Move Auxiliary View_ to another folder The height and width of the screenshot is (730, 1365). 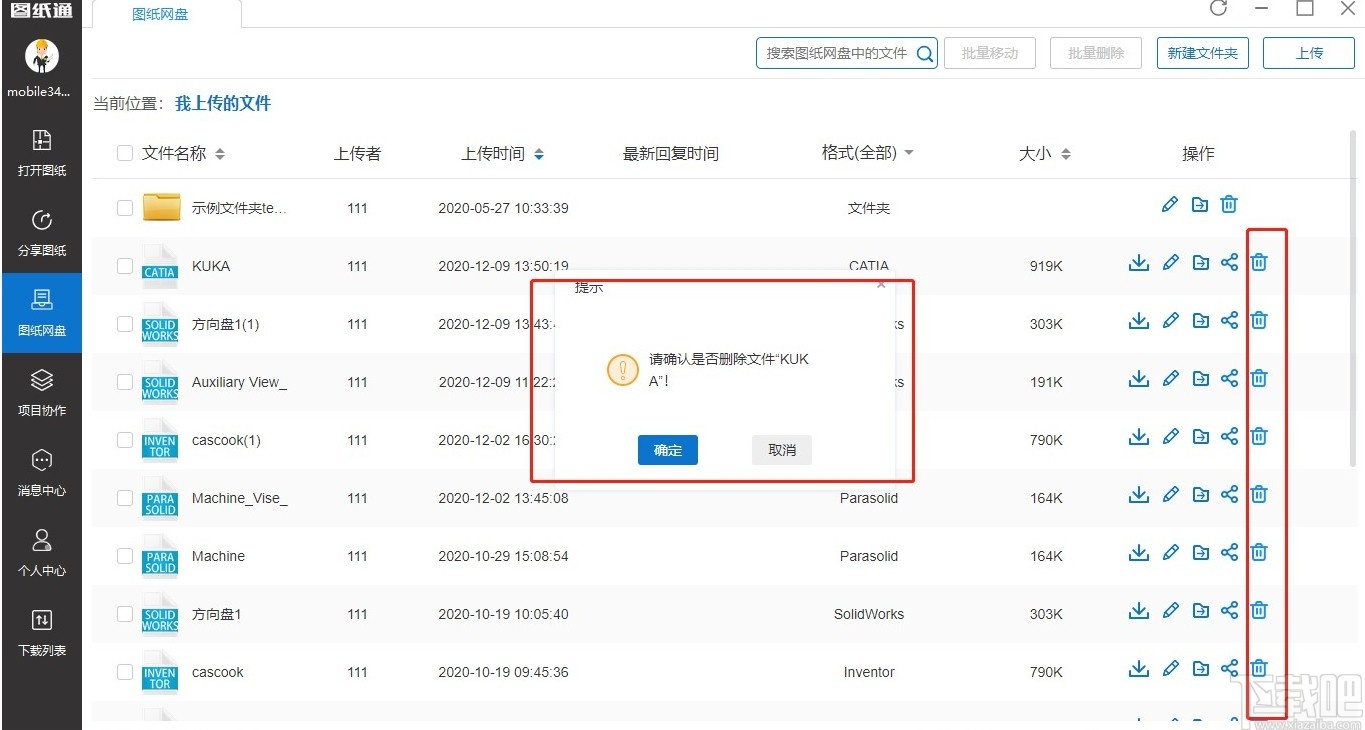click(1199, 378)
